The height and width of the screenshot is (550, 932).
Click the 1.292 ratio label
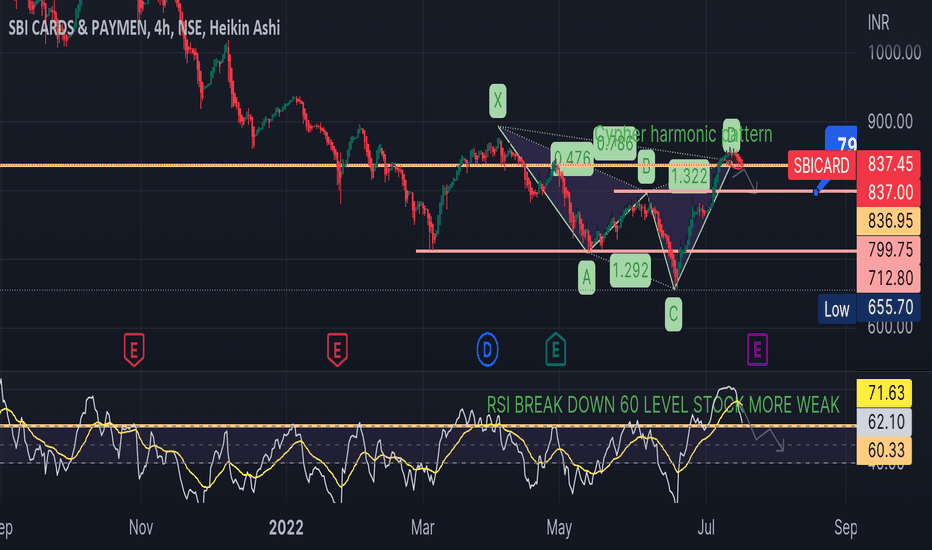(630, 271)
